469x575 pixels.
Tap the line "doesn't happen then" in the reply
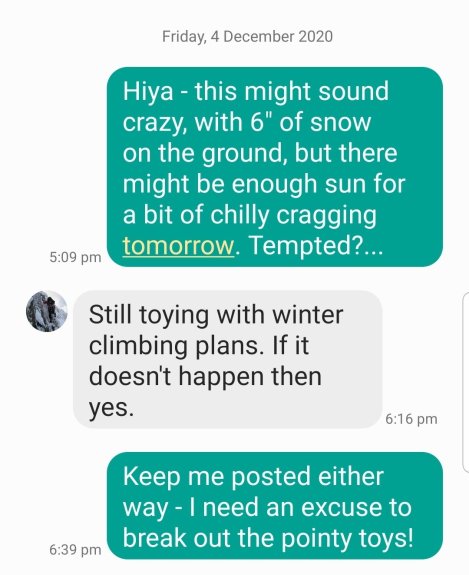click(x=205, y=376)
